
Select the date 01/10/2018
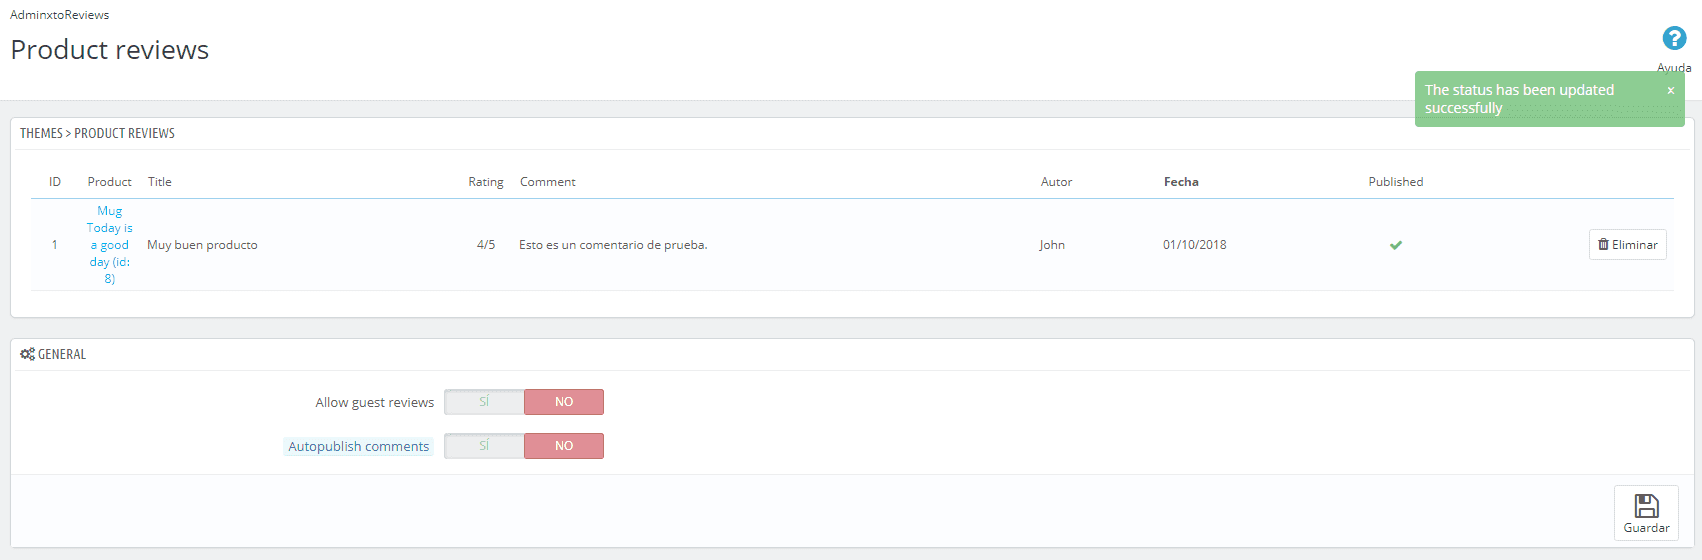pyautogui.click(x=1195, y=245)
